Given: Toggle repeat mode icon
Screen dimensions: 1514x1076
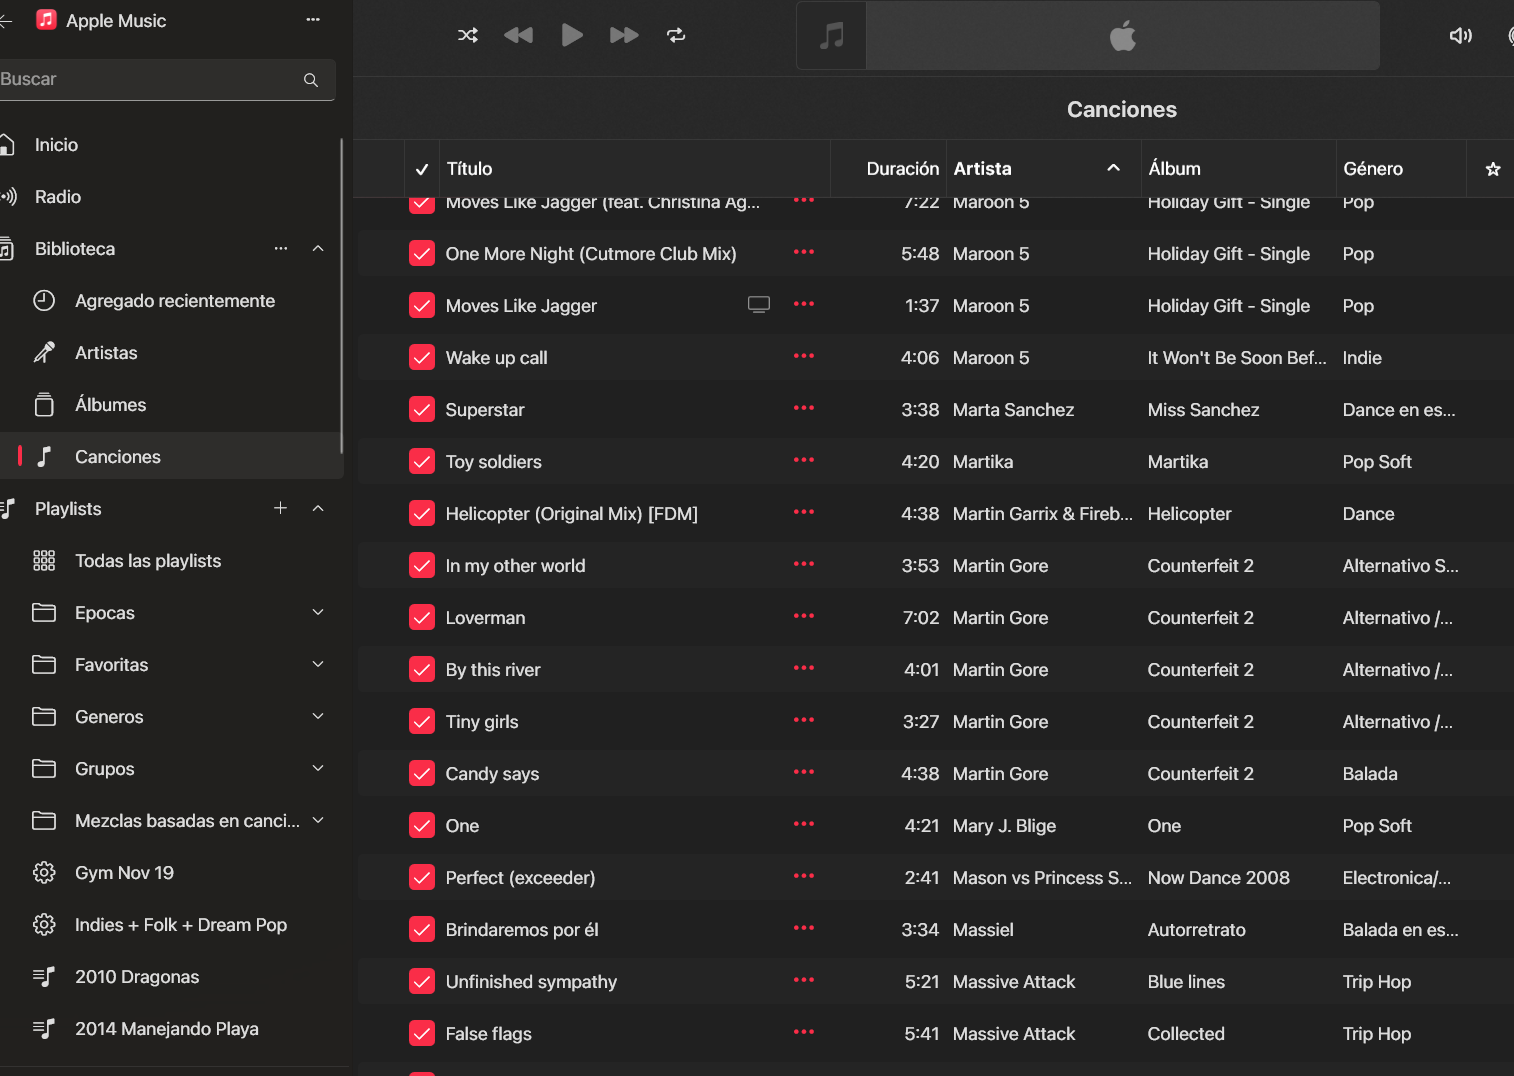Looking at the screenshot, I should click(676, 35).
